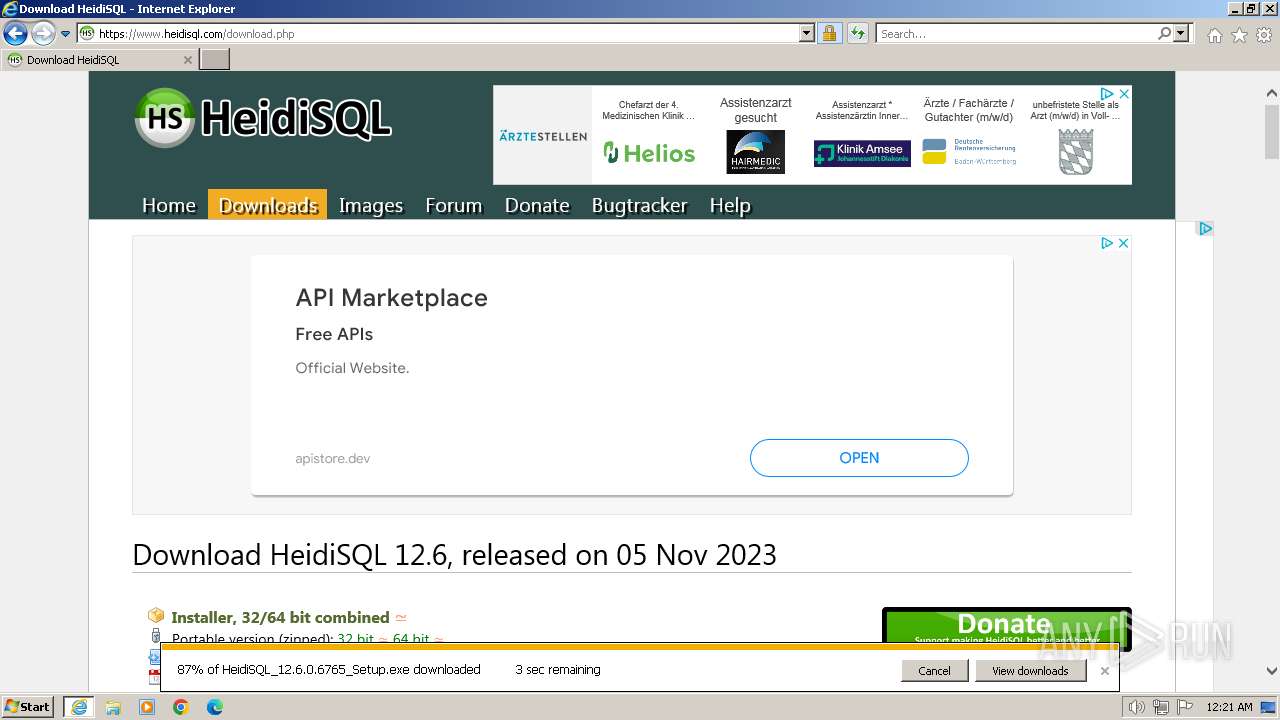Close the top banner ad with X
This screenshot has height=720, width=1280.
[x=1124, y=94]
